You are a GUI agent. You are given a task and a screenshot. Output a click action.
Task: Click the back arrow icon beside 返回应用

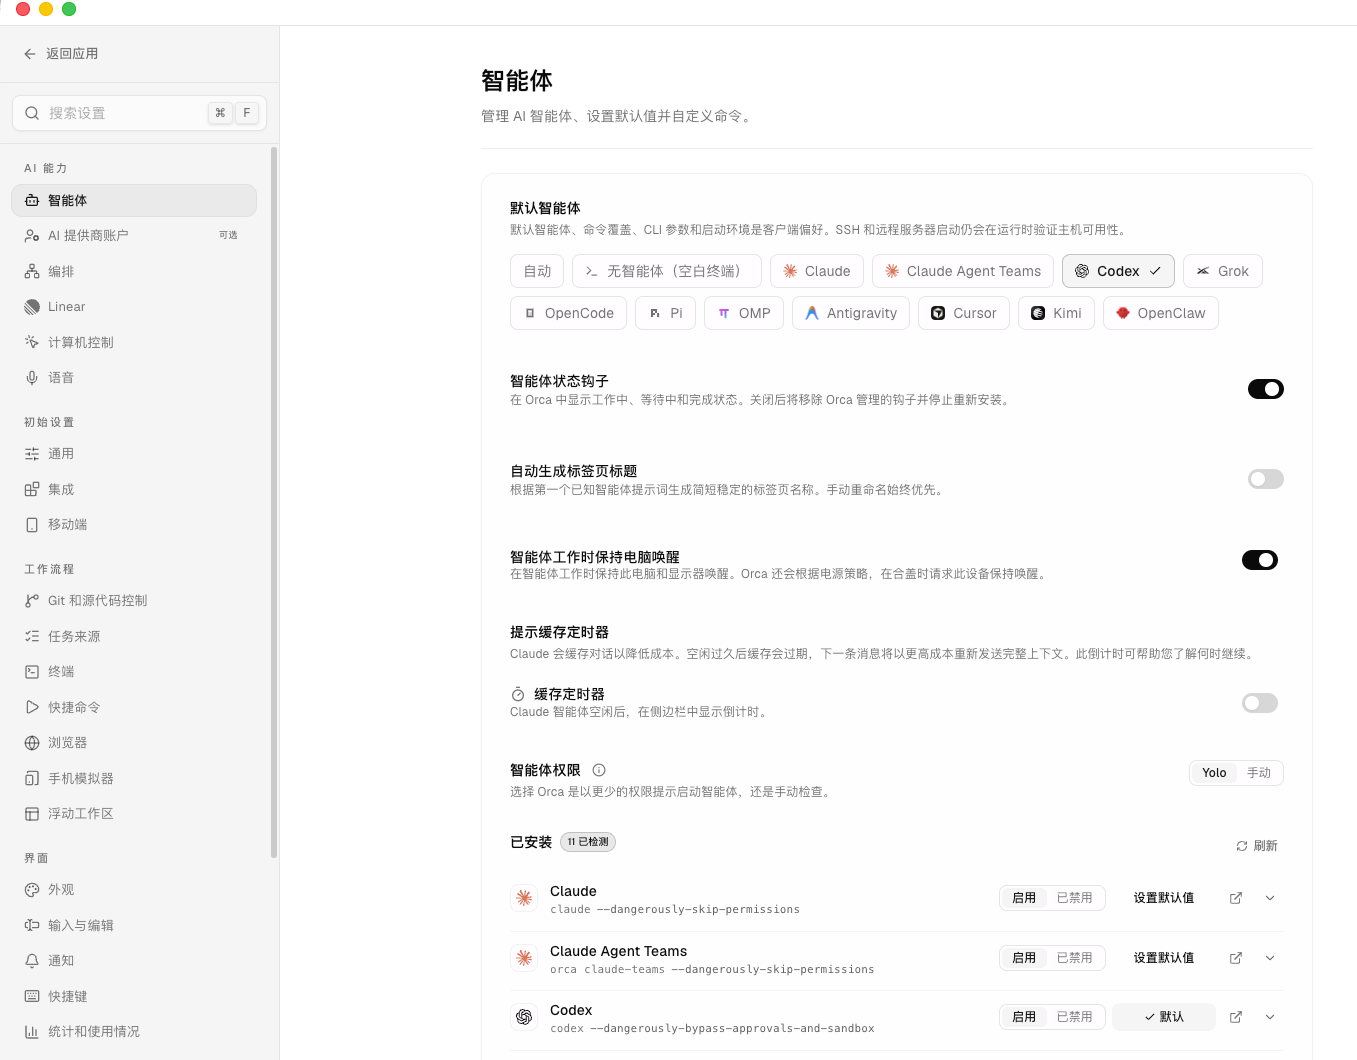(30, 54)
